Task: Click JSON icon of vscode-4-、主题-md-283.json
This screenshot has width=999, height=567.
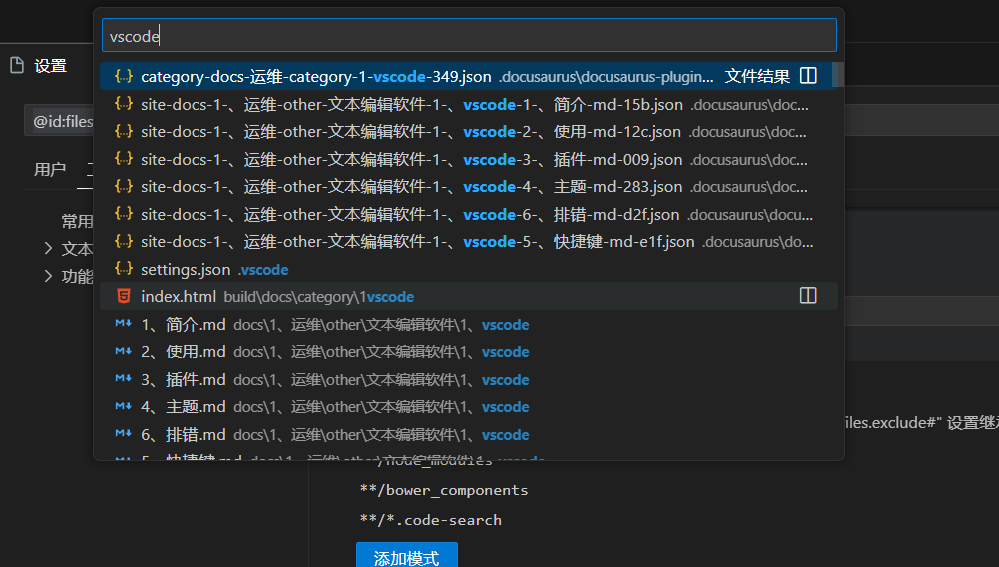Action: 124,186
